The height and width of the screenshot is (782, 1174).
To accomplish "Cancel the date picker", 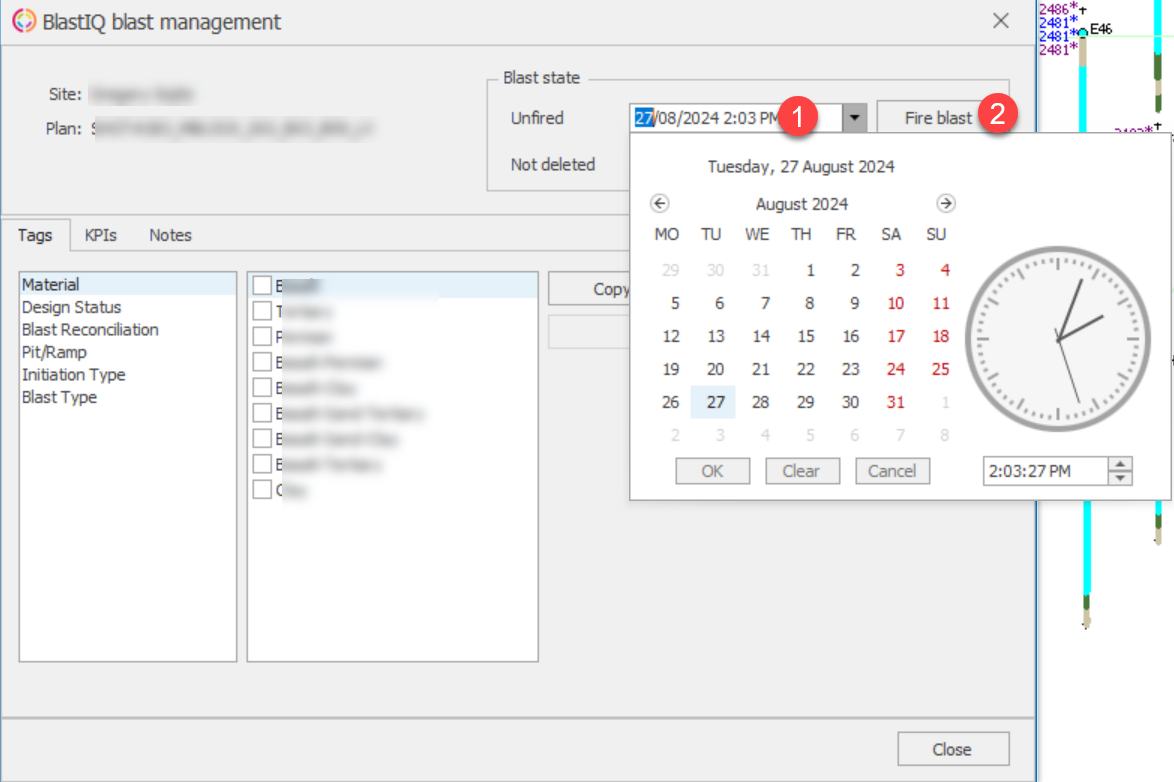I will click(x=892, y=471).
